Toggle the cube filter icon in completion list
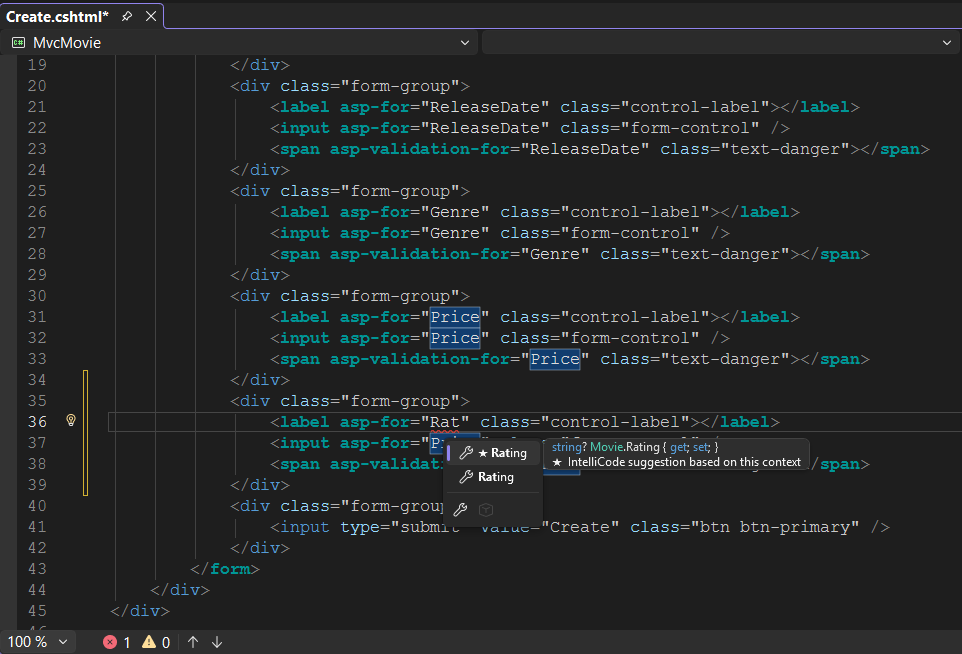Screen dimensions: 962x654 tap(486, 509)
